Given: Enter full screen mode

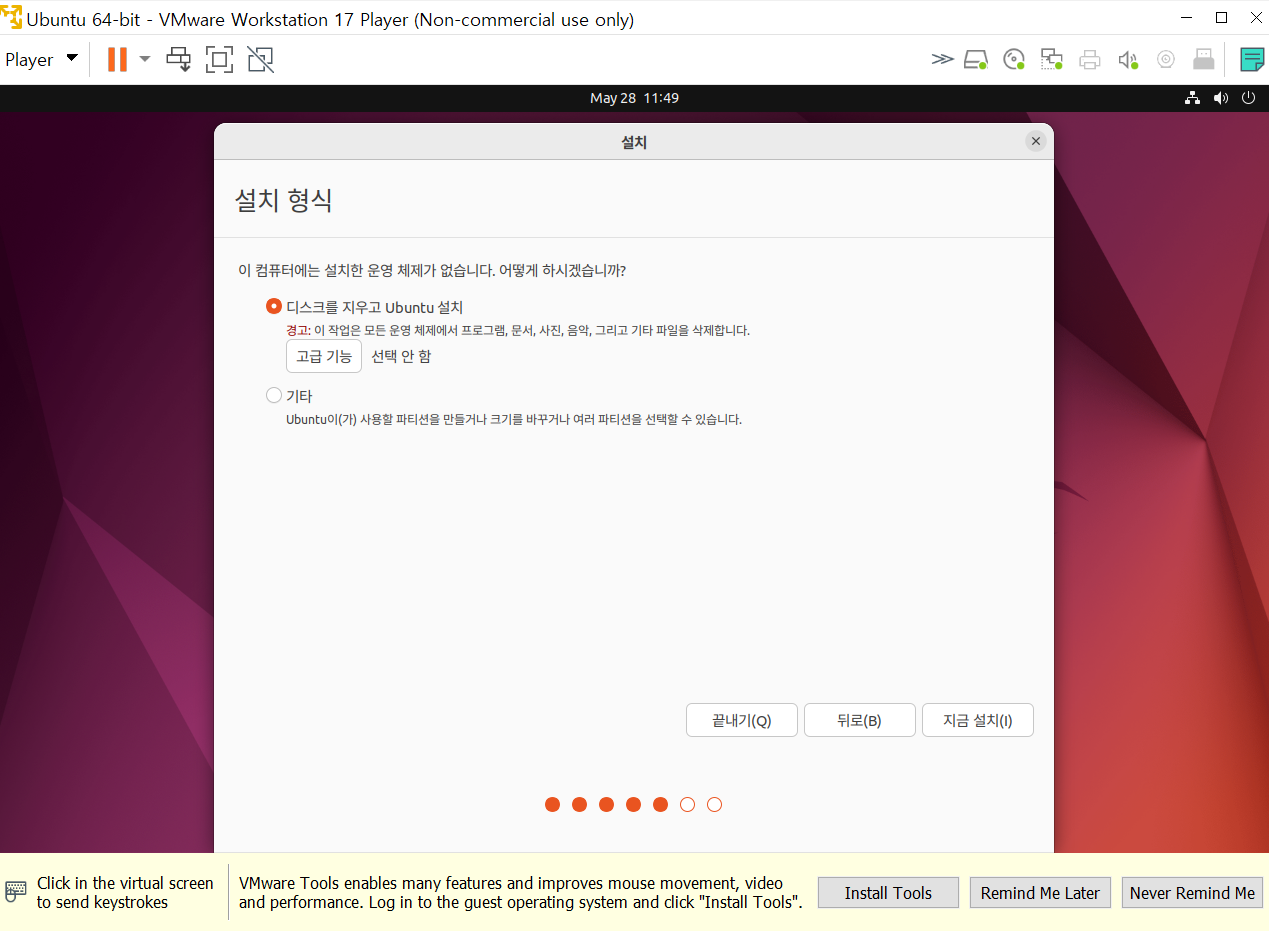Looking at the screenshot, I should click(x=219, y=59).
